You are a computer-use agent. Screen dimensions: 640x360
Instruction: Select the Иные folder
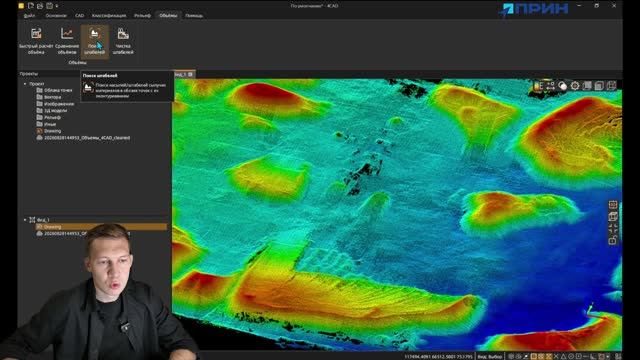pyautogui.click(x=46, y=124)
